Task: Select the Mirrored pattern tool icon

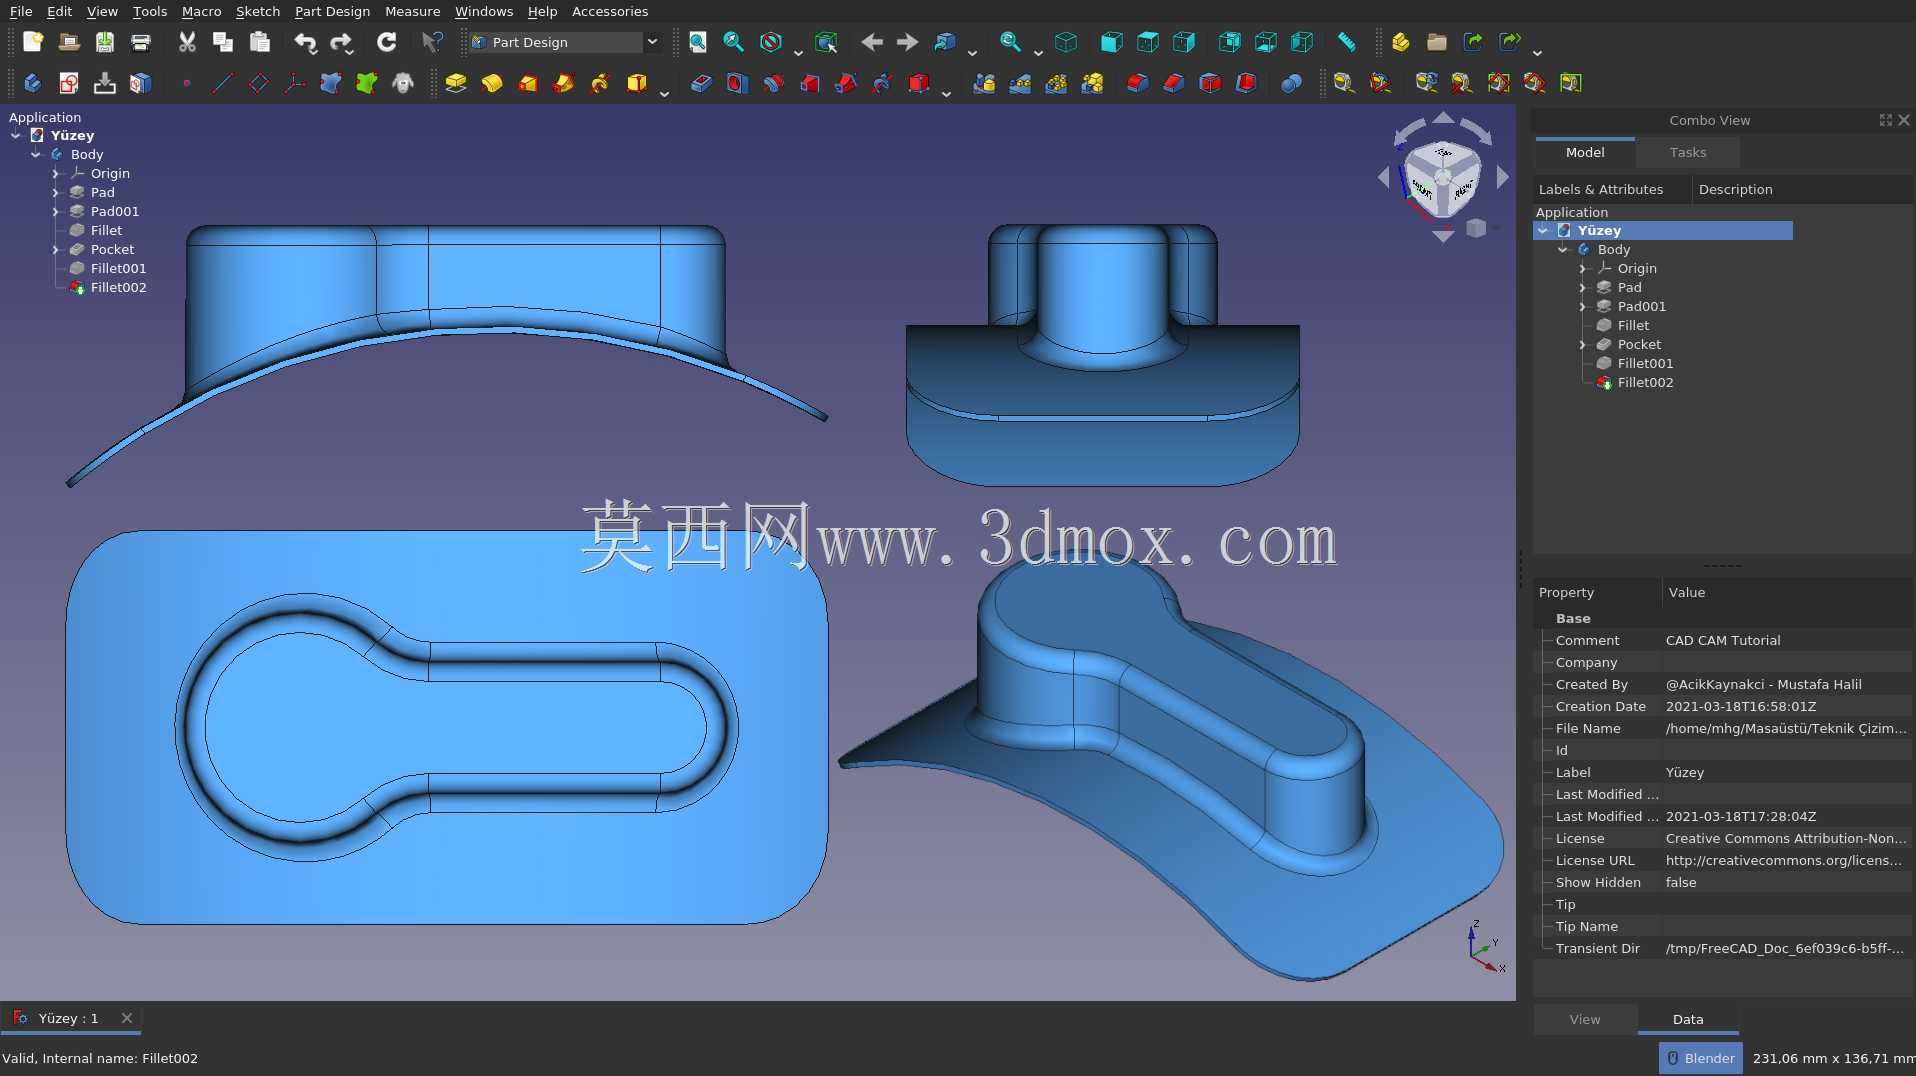Action: pyautogui.click(x=984, y=83)
